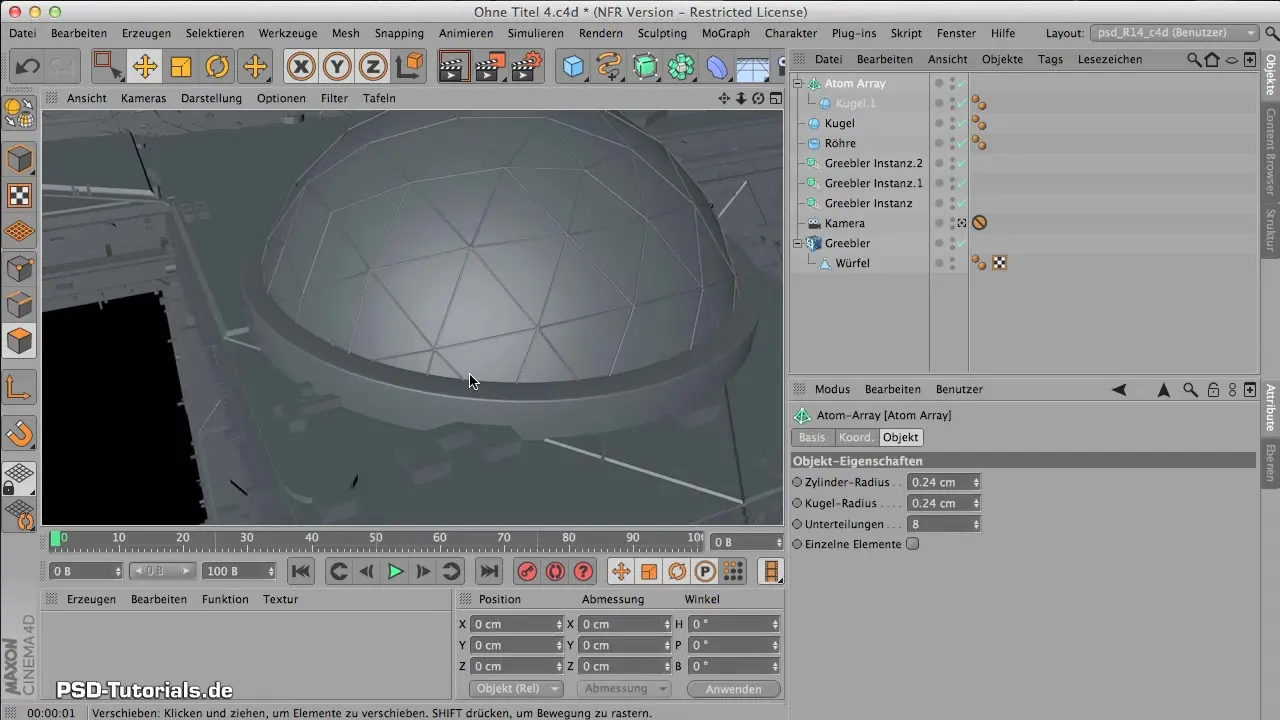
Task: Switch to Texture mode checkerboard icon
Action: point(20,196)
